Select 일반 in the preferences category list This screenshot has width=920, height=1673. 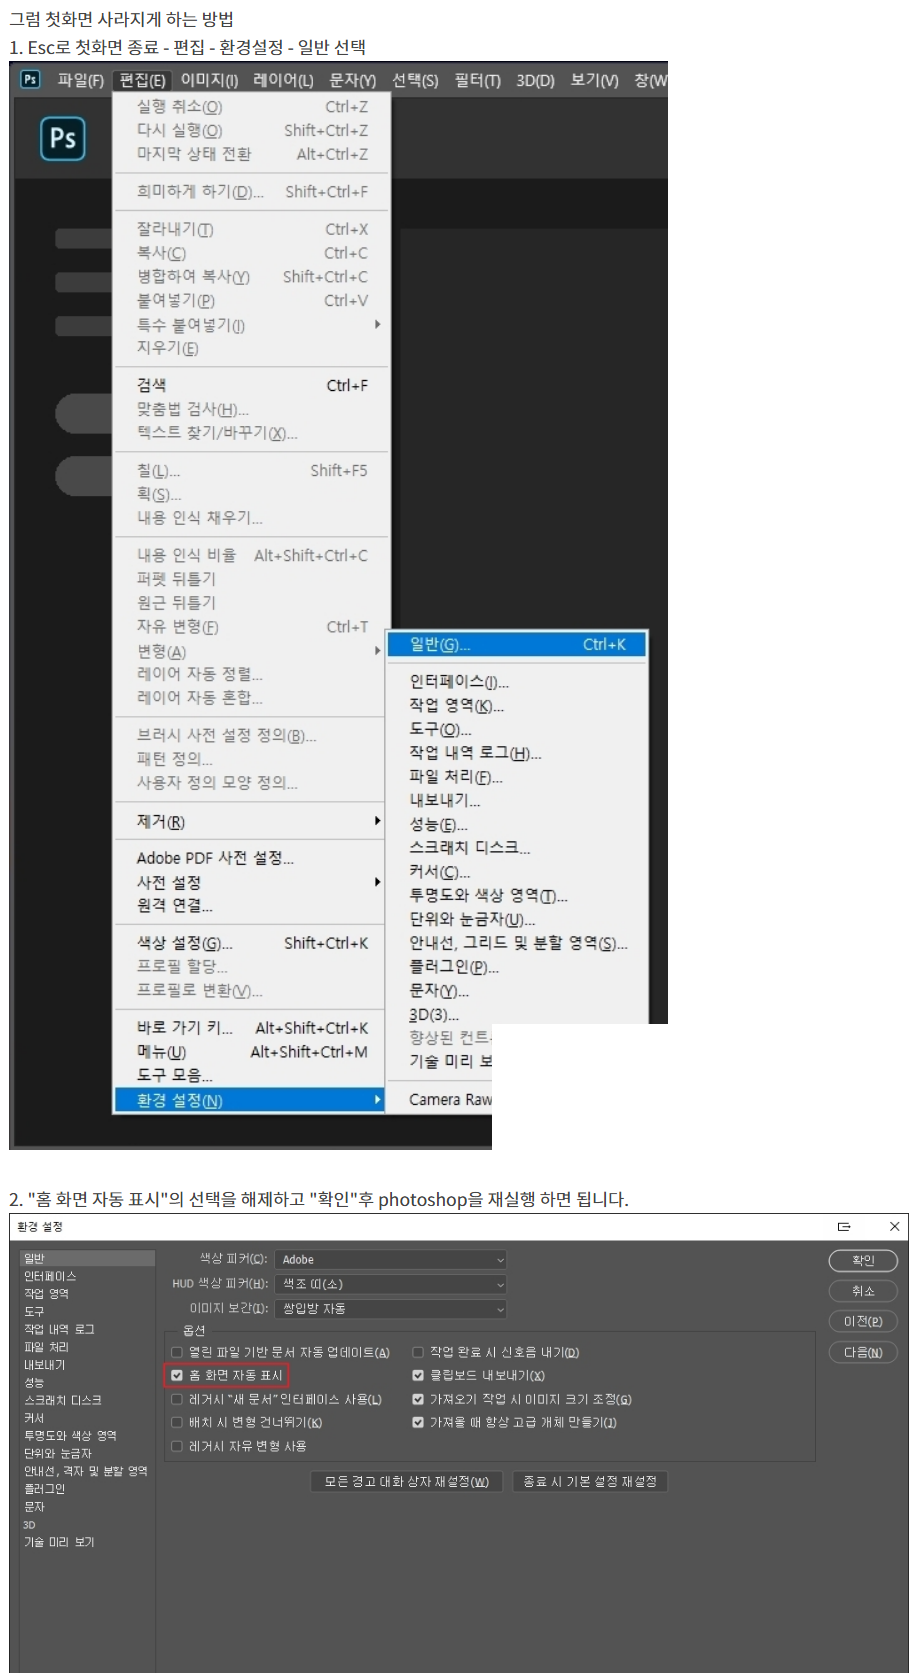coord(87,1259)
